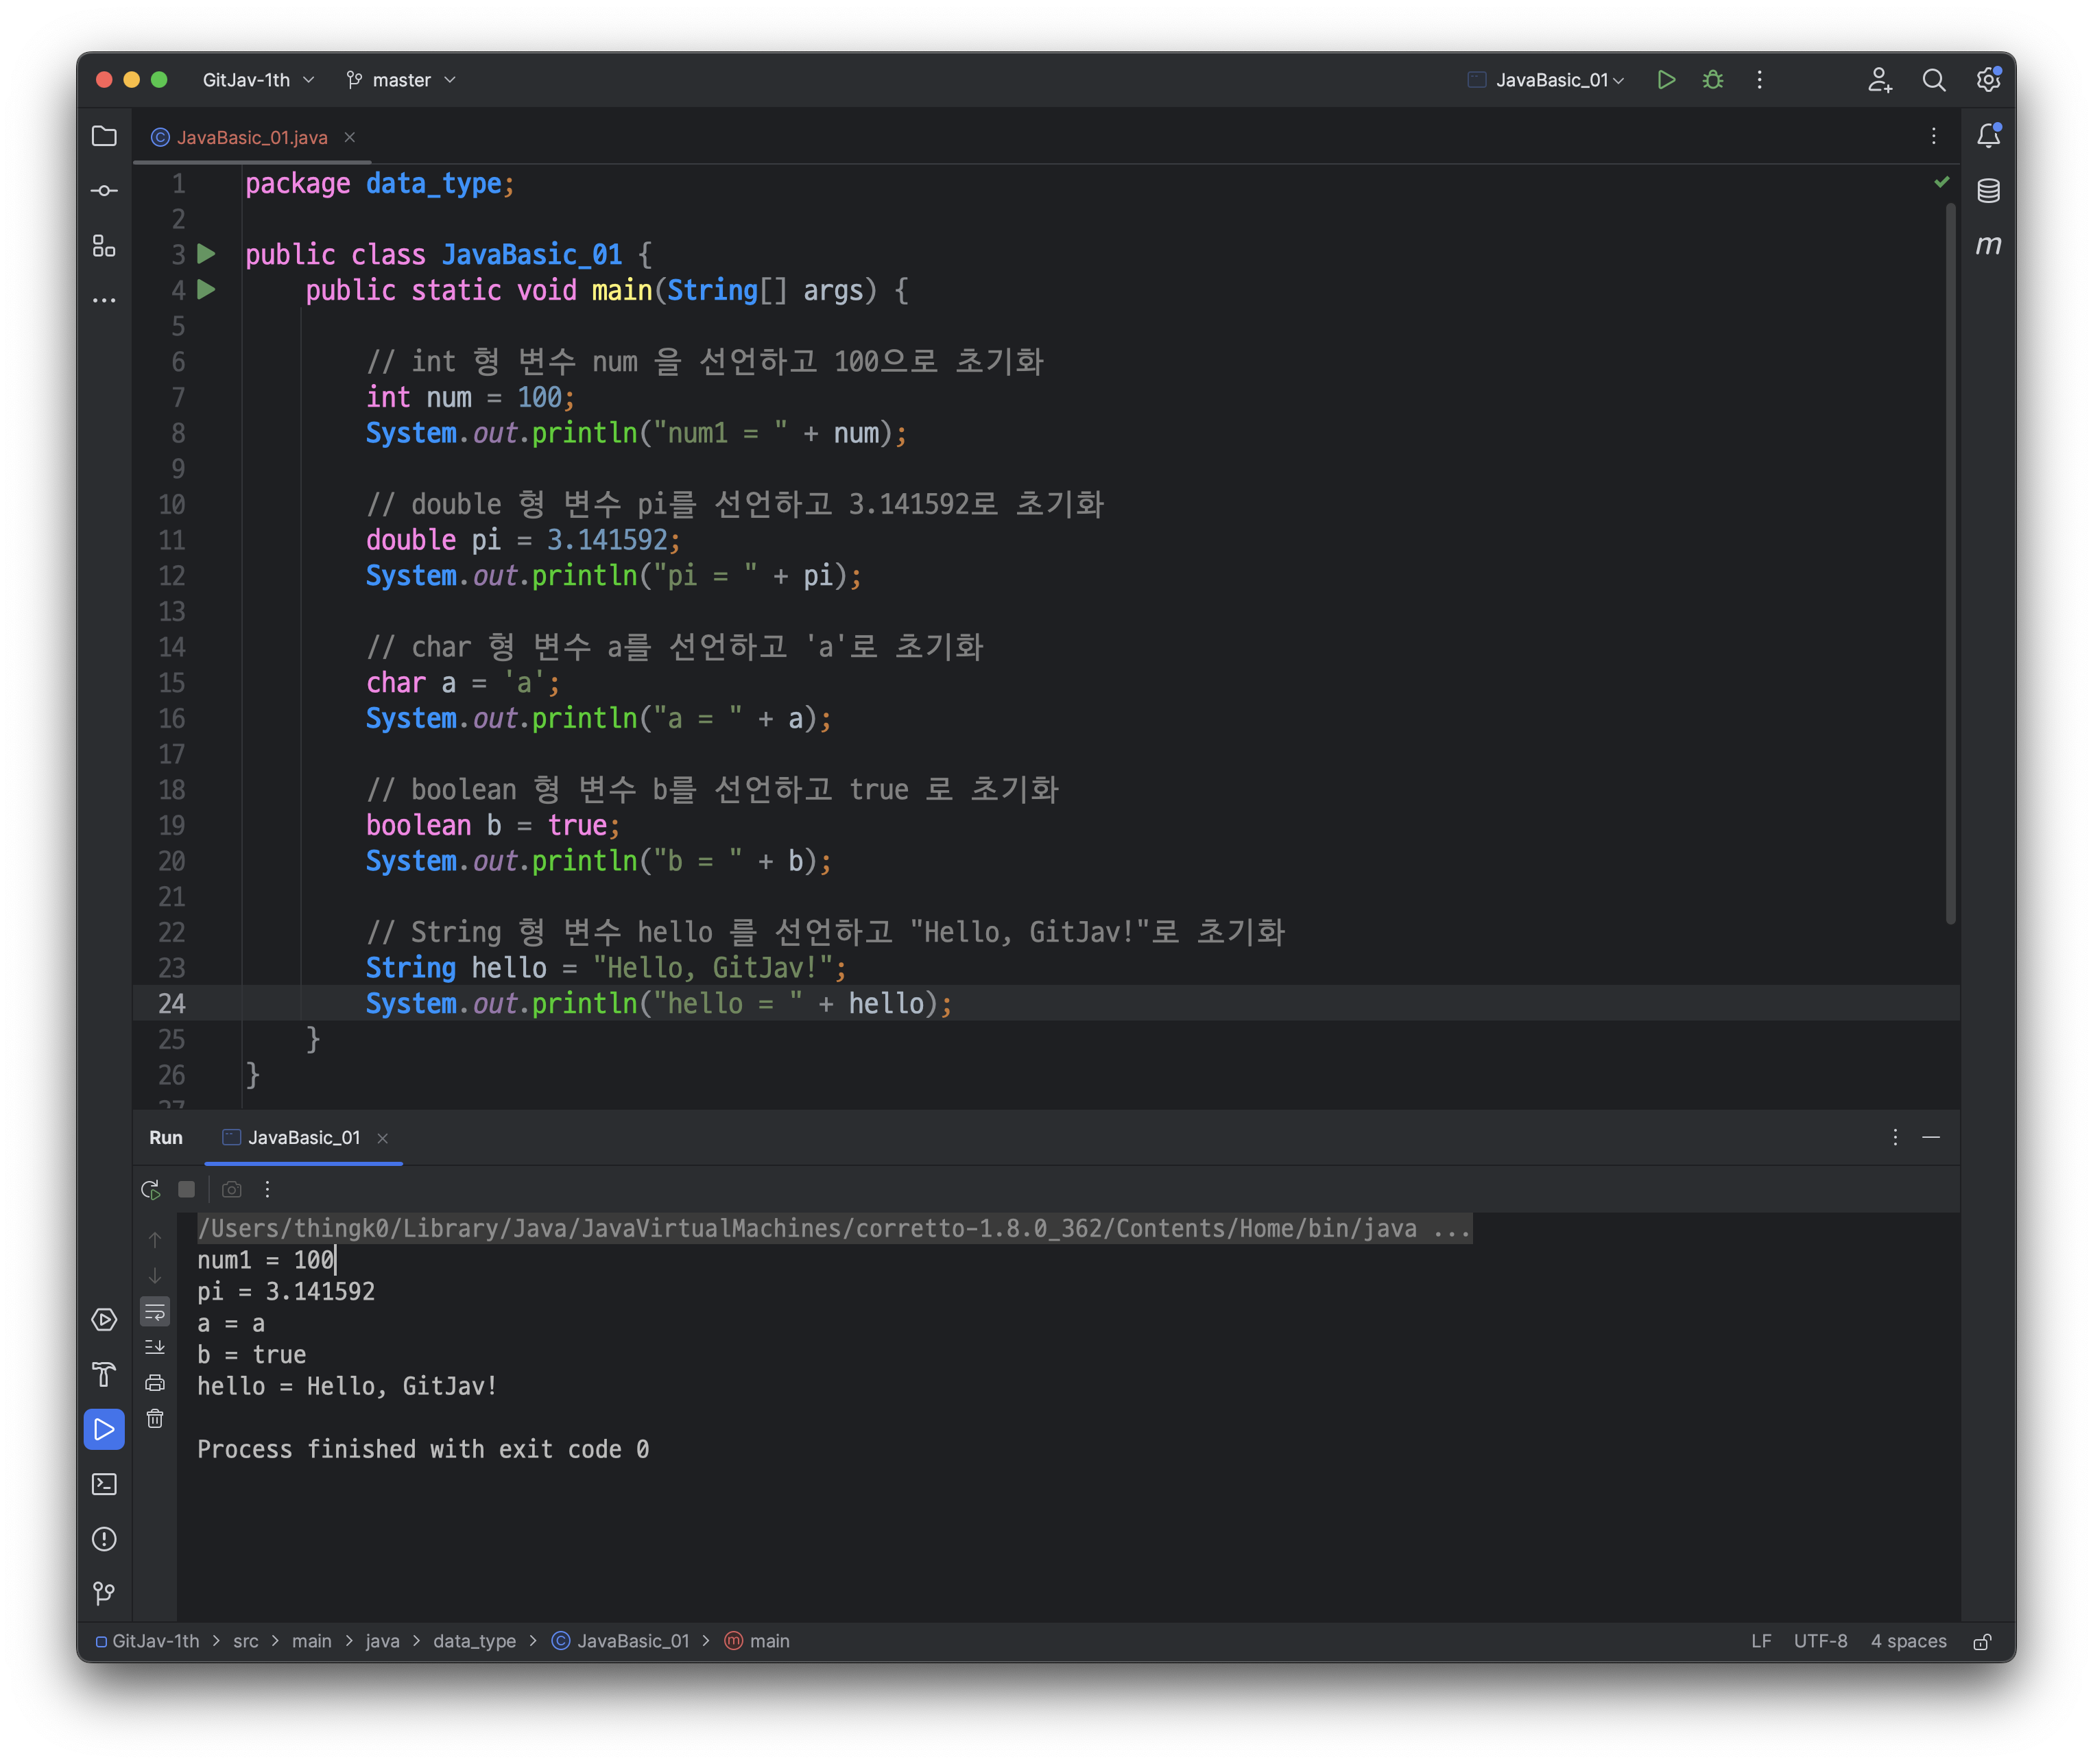Screen dimensions: 2093x1764
Task: Open the Structure tool window
Action: (104, 245)
